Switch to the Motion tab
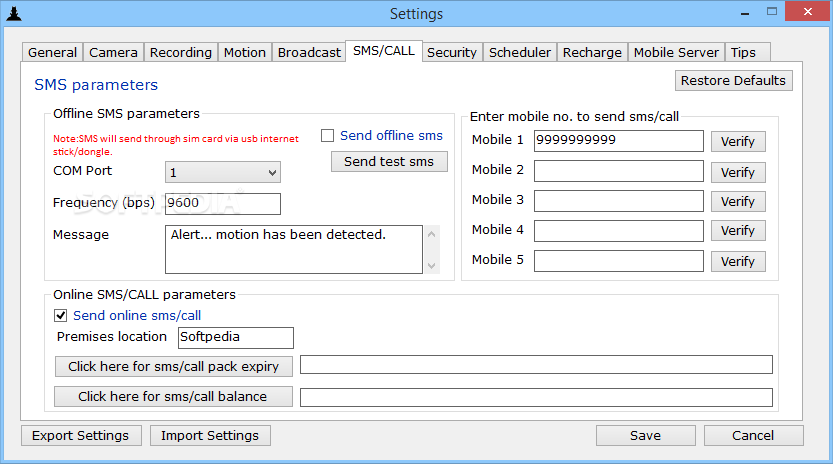Screen dimensions: 833x464 click(244, 52)
